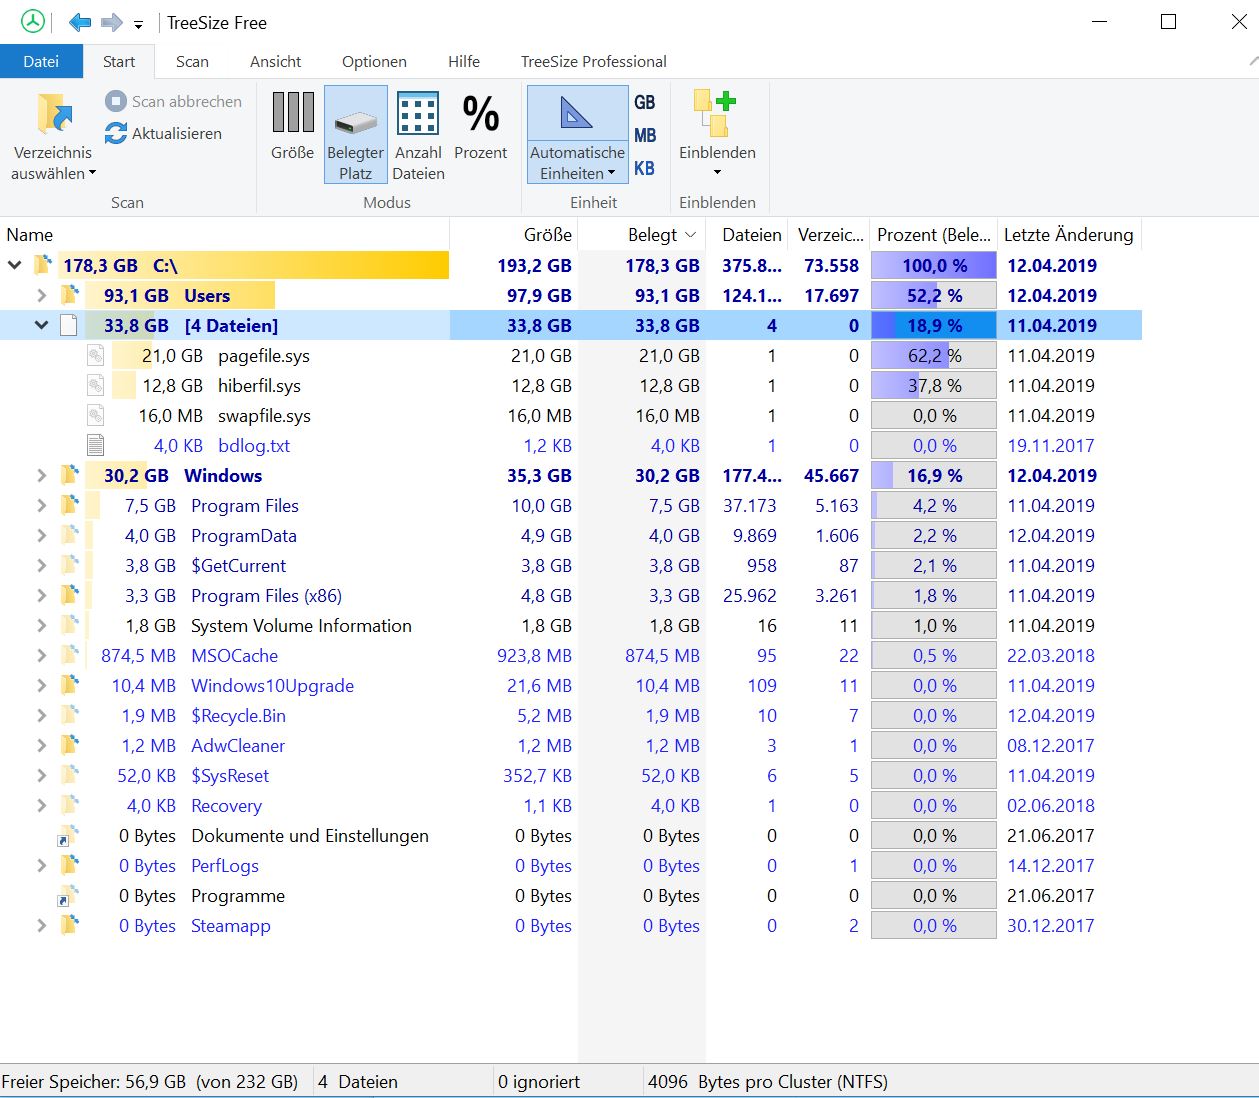Click the Steamapp folder icon
Viewport: 1259px width, 1098px height.
69,925
